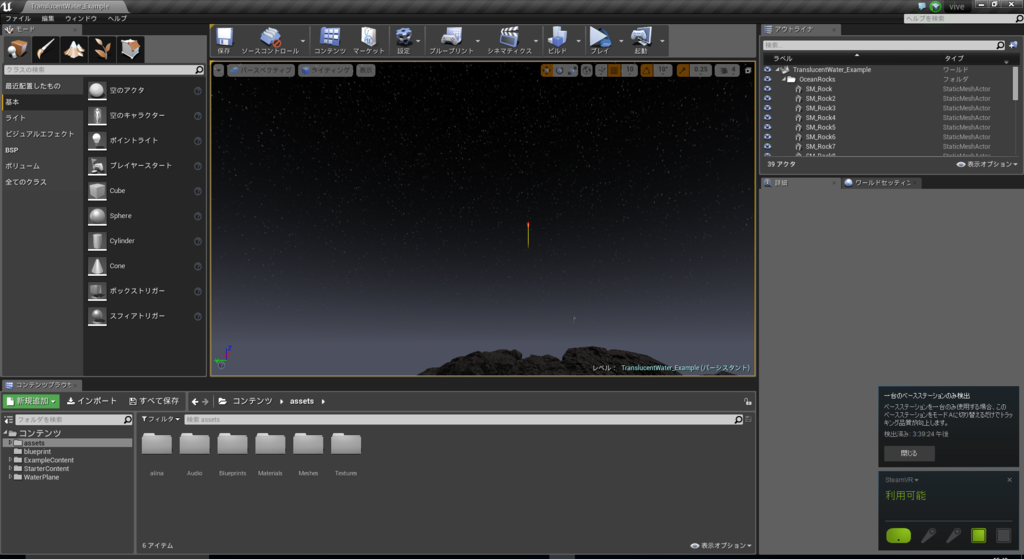The width and height of the screenshot is (1024, 559).
Task: Open the File (ファイル) menu
Action: [18, 19]
